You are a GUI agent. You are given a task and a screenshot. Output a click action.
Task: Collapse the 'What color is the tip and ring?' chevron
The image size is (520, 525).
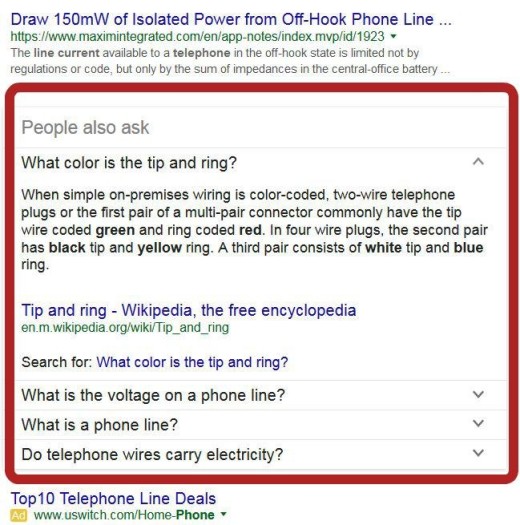(x=478, y=162)
